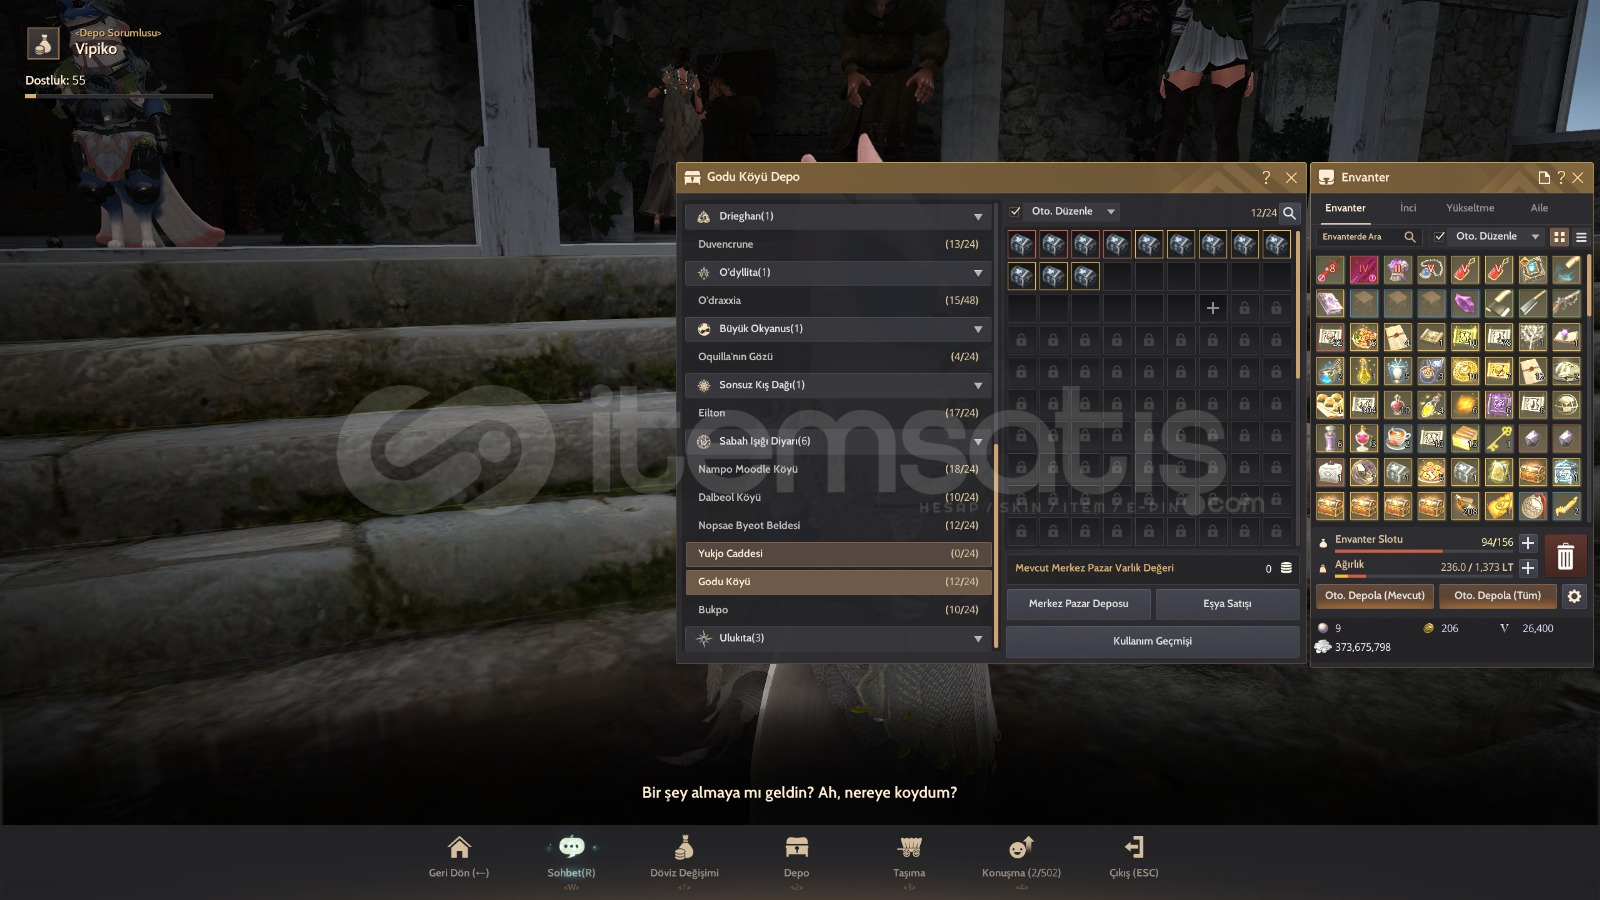Select Duvencrune storage (13/24)

pyautogui.click(x=838, y=245)
